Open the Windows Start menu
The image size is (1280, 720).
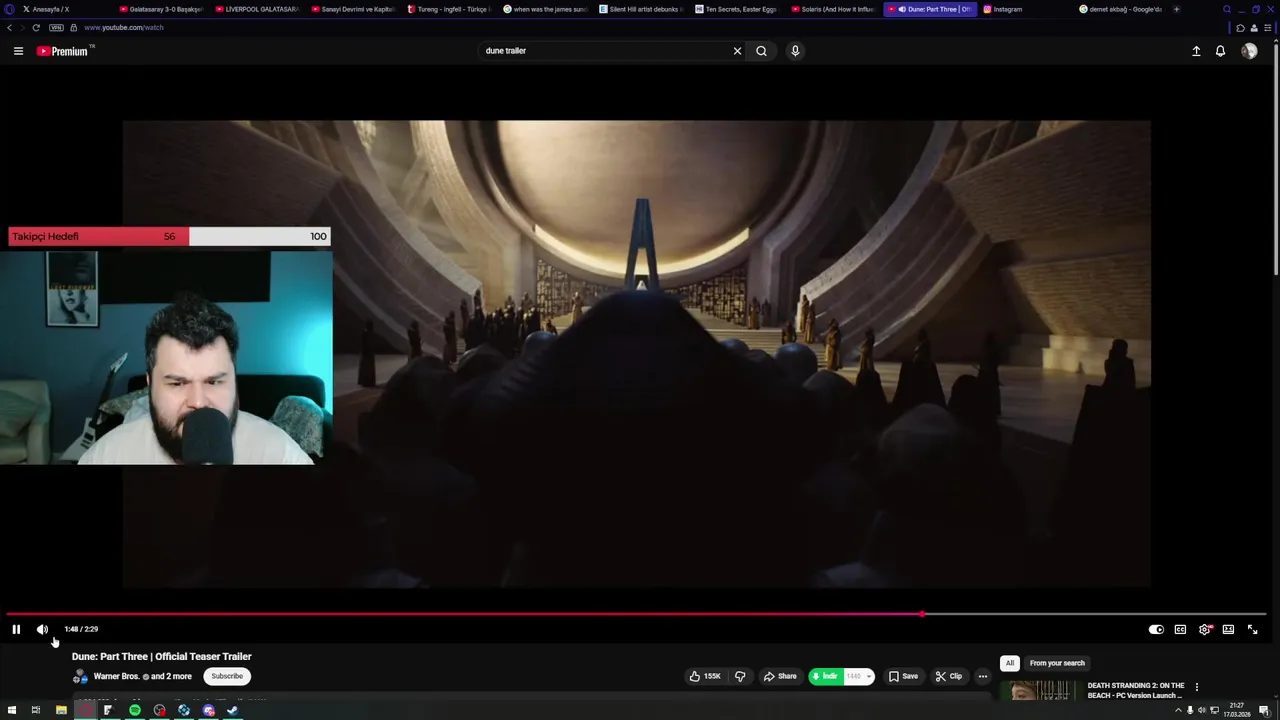click(x=11, y=710)
